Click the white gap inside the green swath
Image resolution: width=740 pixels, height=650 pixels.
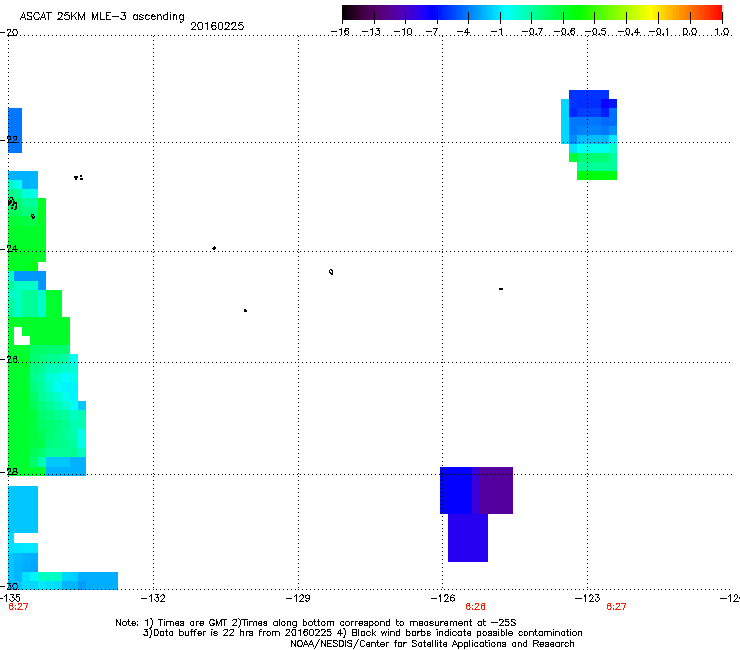pyautogui.click(x=21, y=336)
